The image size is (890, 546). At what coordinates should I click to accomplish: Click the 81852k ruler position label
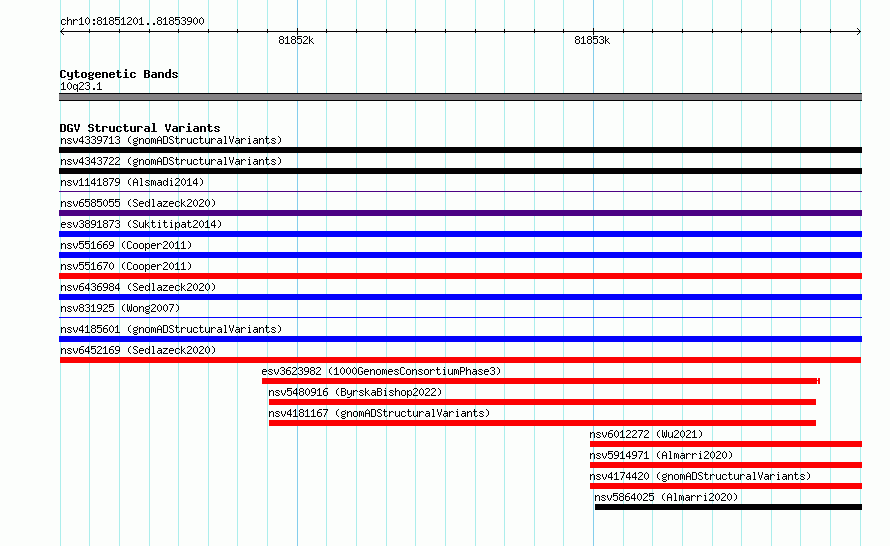(296, 40)
